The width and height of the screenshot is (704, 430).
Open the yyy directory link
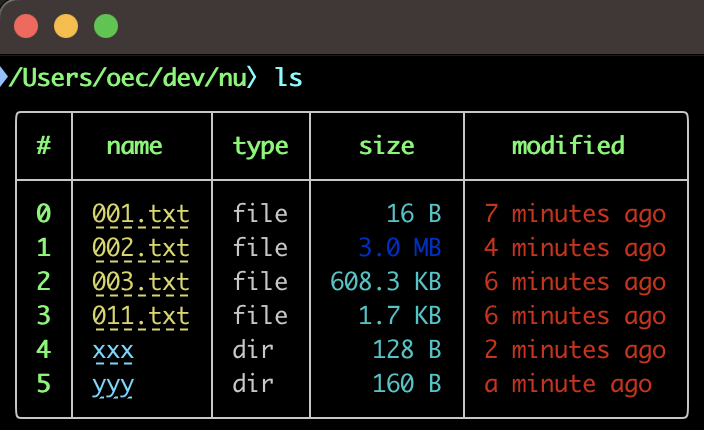point(113,386)
